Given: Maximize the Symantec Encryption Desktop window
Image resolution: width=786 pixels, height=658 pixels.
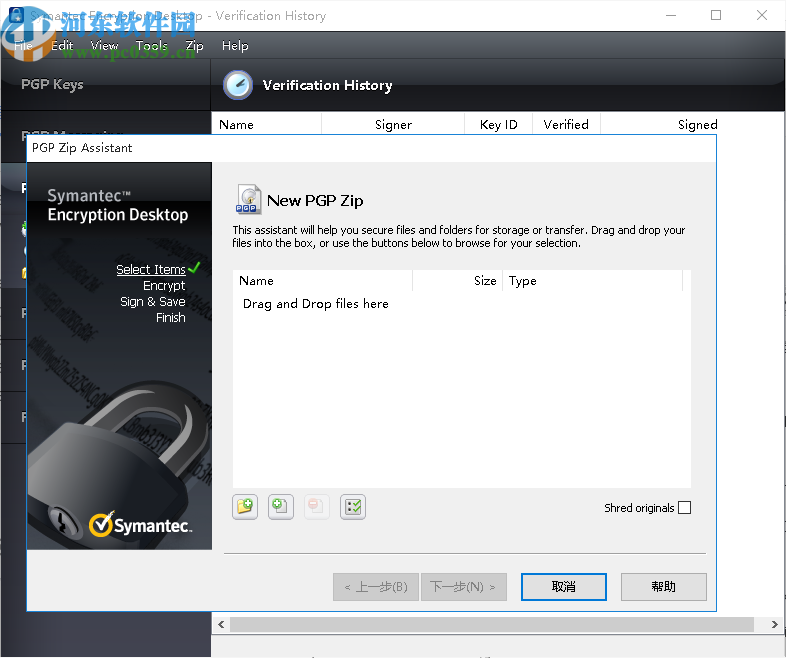Looking at the screenshot, I should 716,16.
